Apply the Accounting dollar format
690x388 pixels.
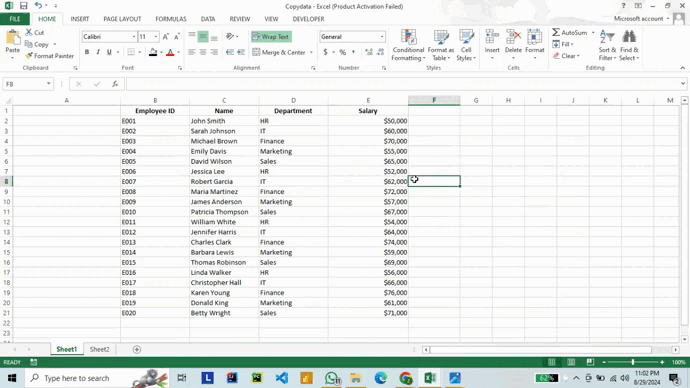[325, 52]
